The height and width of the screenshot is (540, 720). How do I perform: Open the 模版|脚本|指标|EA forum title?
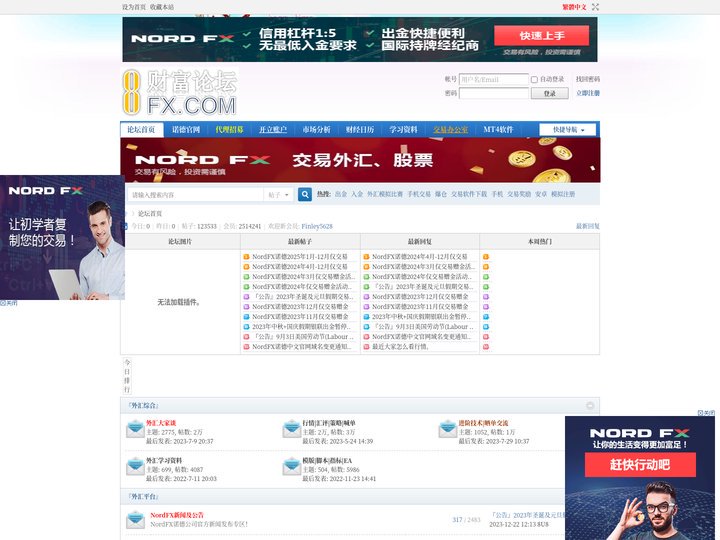(x=327, y=460)
